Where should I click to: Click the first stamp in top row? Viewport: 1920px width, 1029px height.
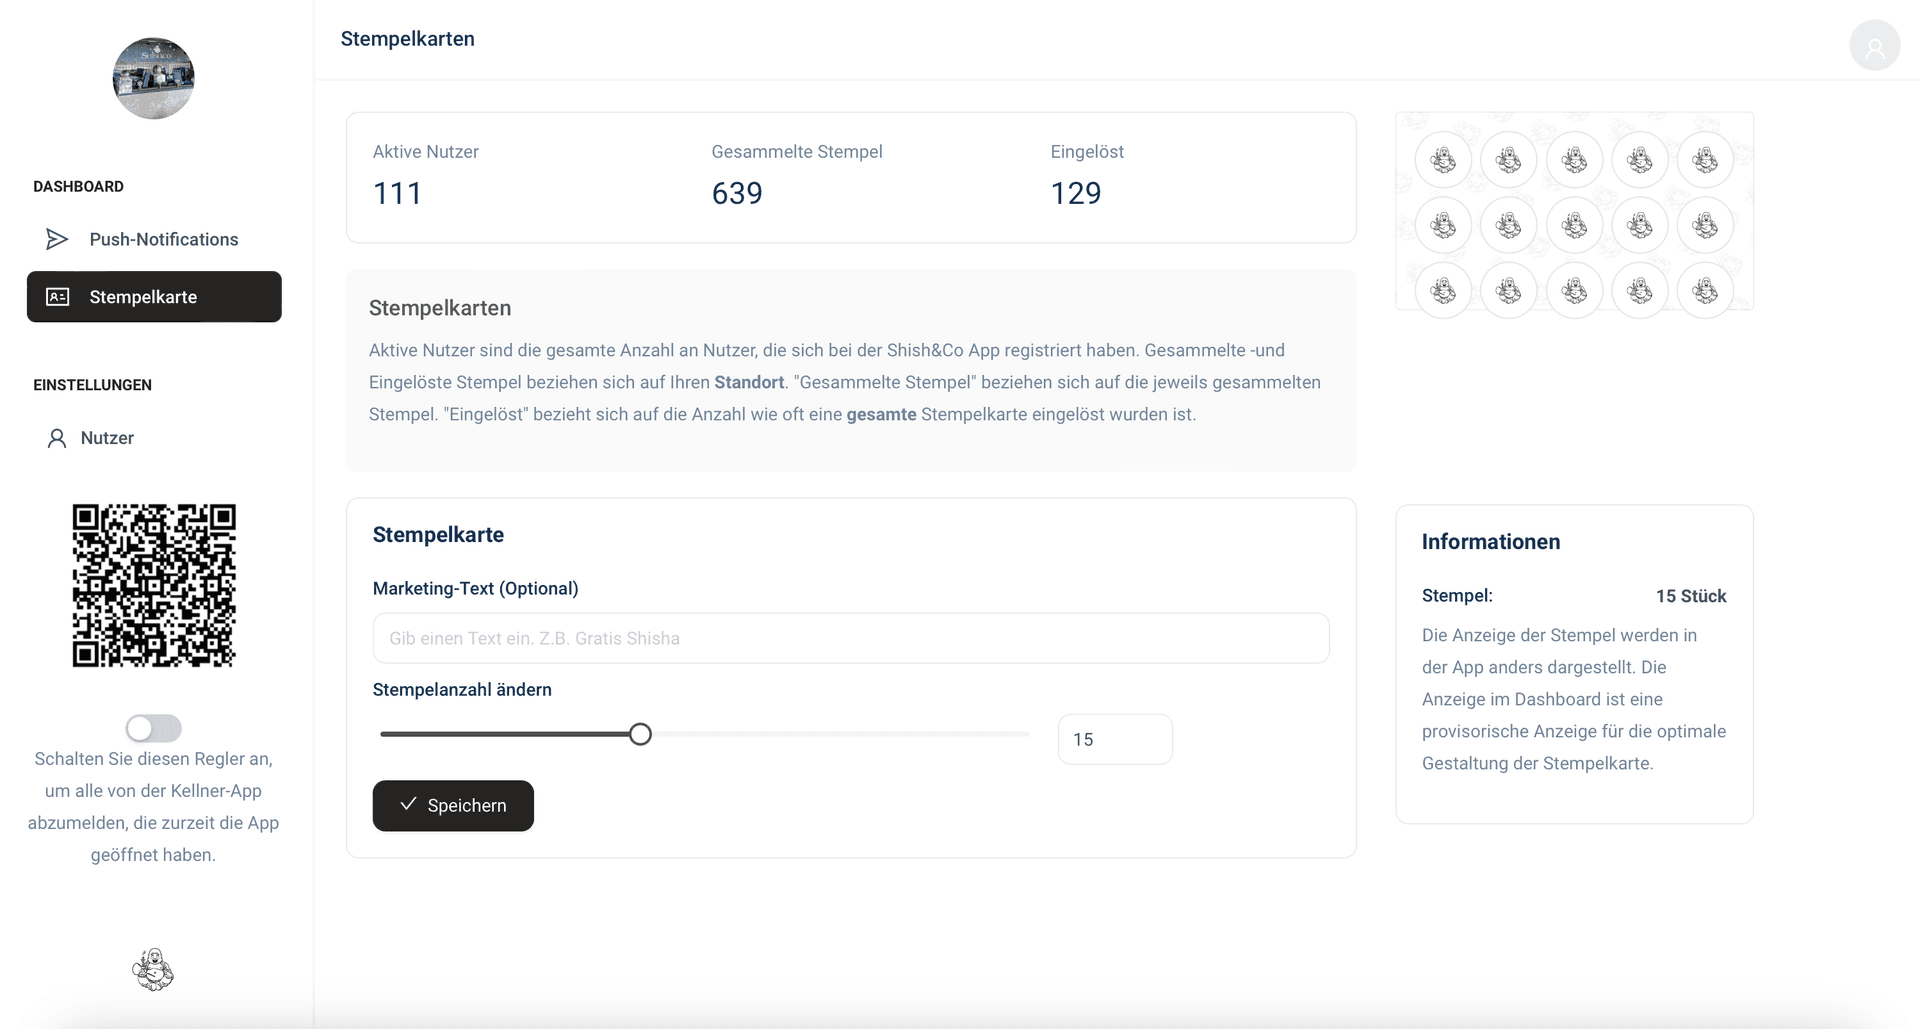pos(1443,160)
